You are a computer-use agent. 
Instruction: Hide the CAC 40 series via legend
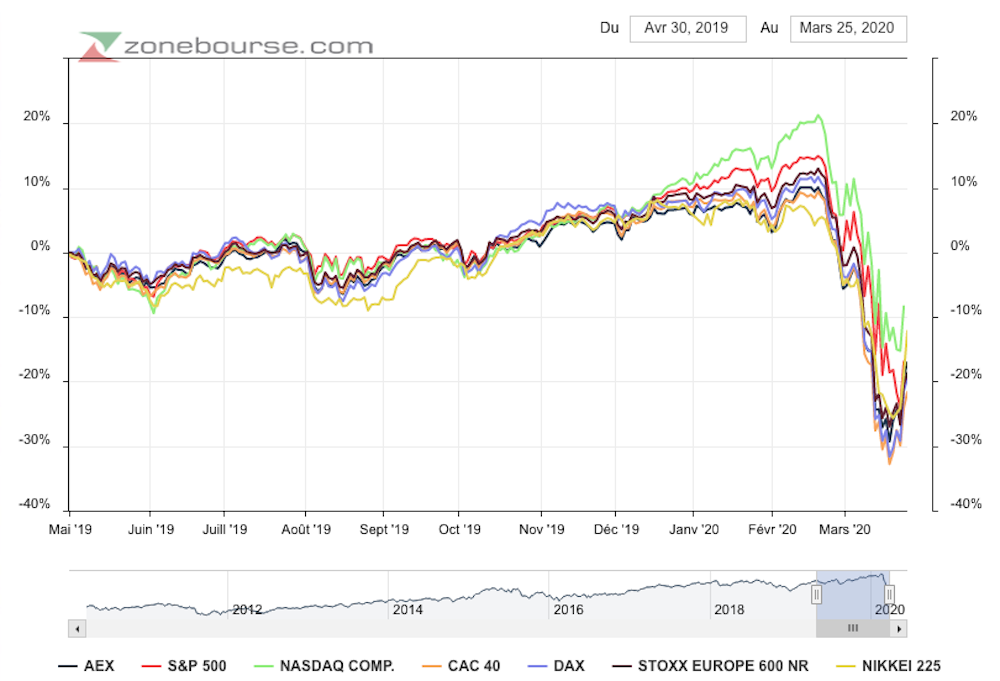coord(470,666)
